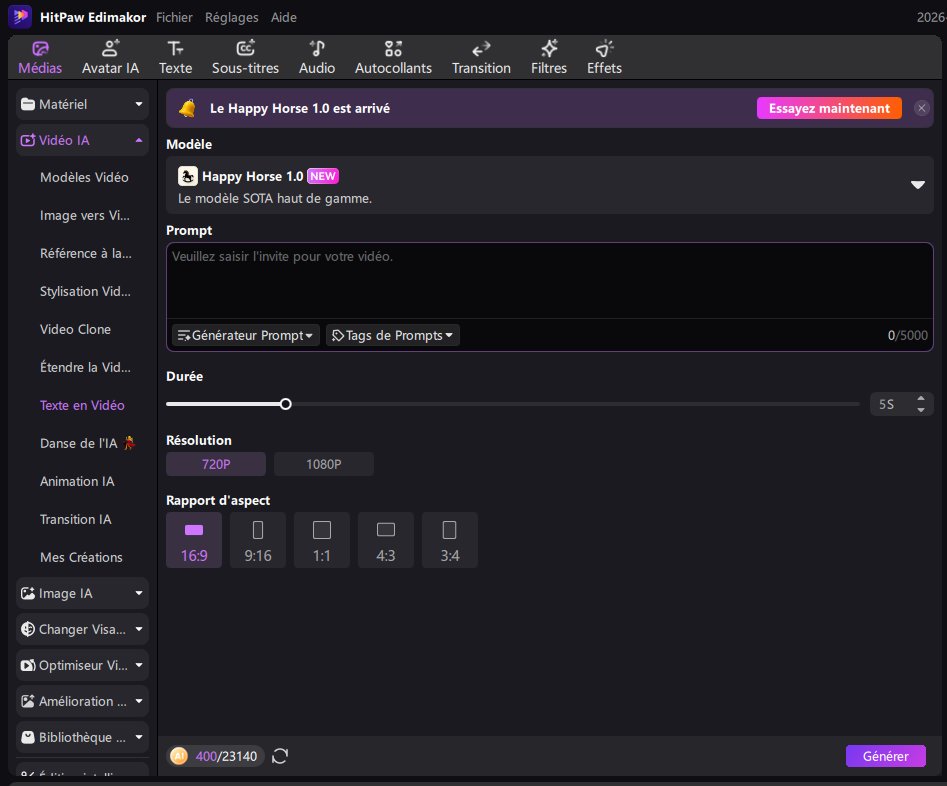Open Image vers Vi... in sidebar

point(85,215)
